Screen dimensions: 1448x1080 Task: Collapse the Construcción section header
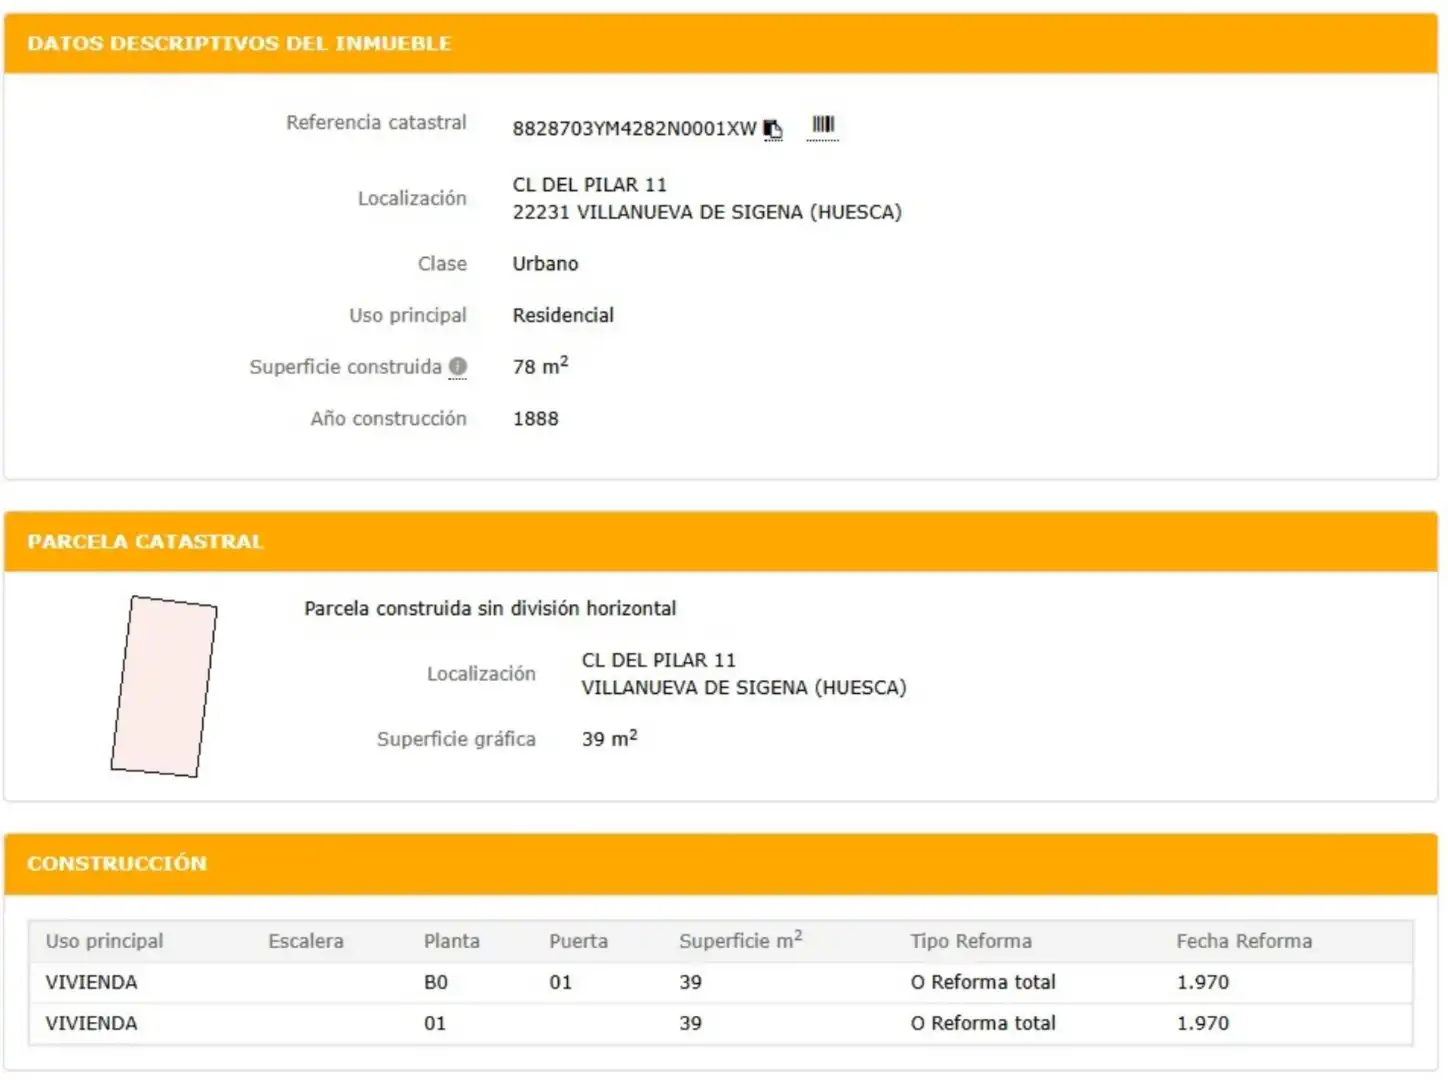[x=721, y=863]
